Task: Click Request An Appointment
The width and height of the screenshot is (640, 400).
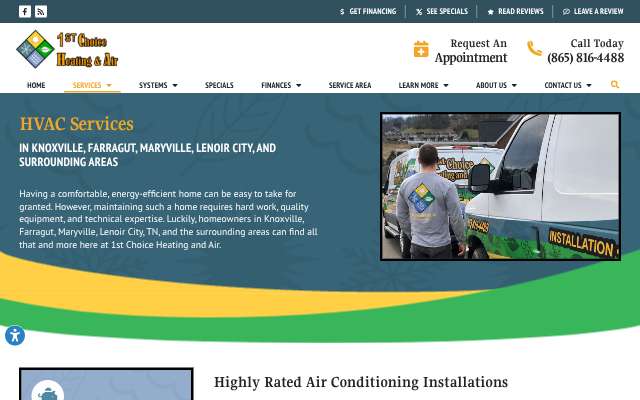Action: point(471,51)
